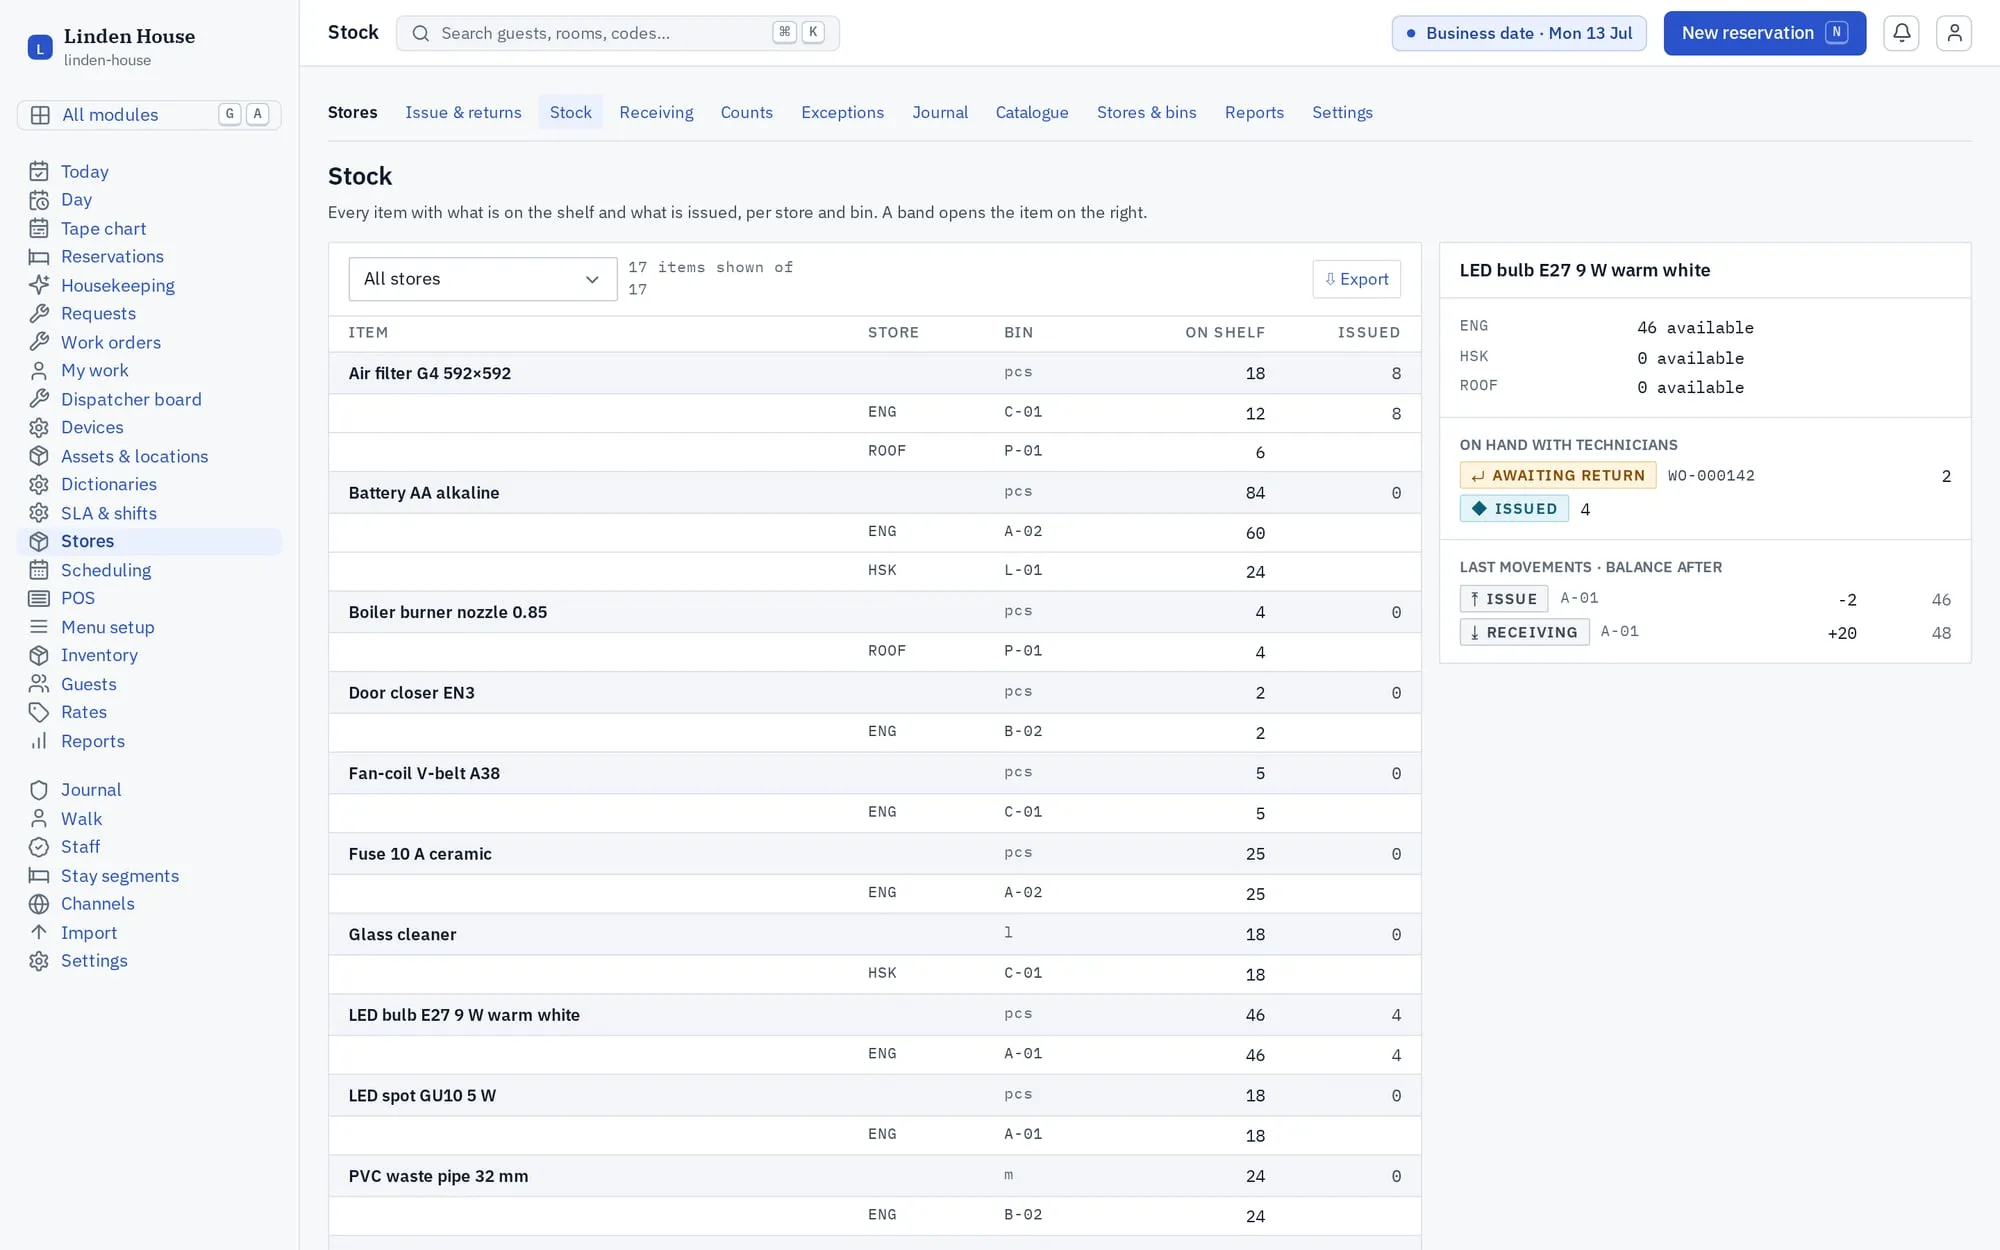Click the Import arrow icon

coord(39,933)
